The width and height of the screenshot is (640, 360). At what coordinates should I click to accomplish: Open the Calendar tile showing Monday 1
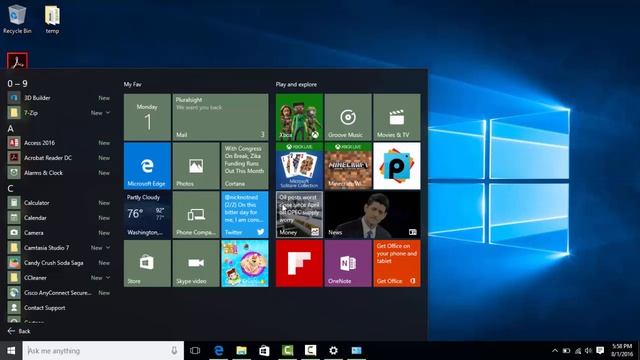coord(147,117)
